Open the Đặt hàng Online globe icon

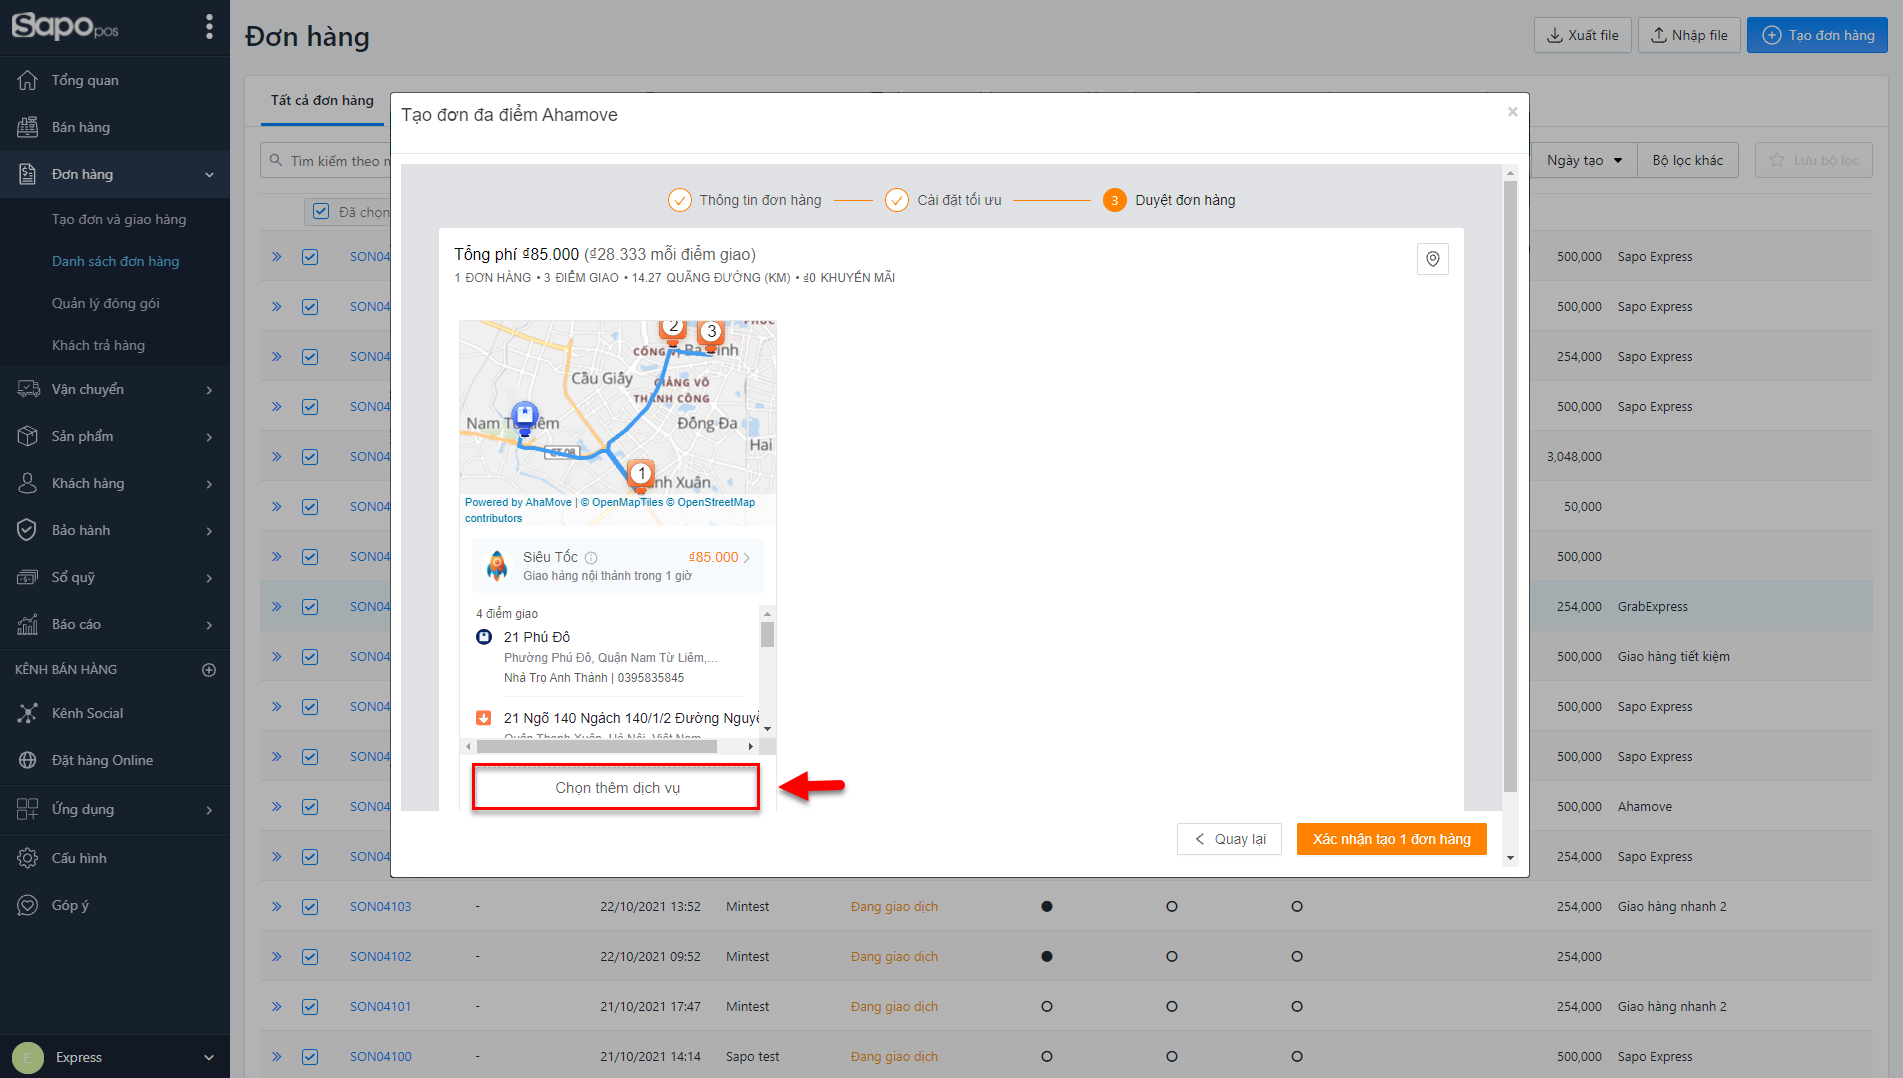[28, 760]
